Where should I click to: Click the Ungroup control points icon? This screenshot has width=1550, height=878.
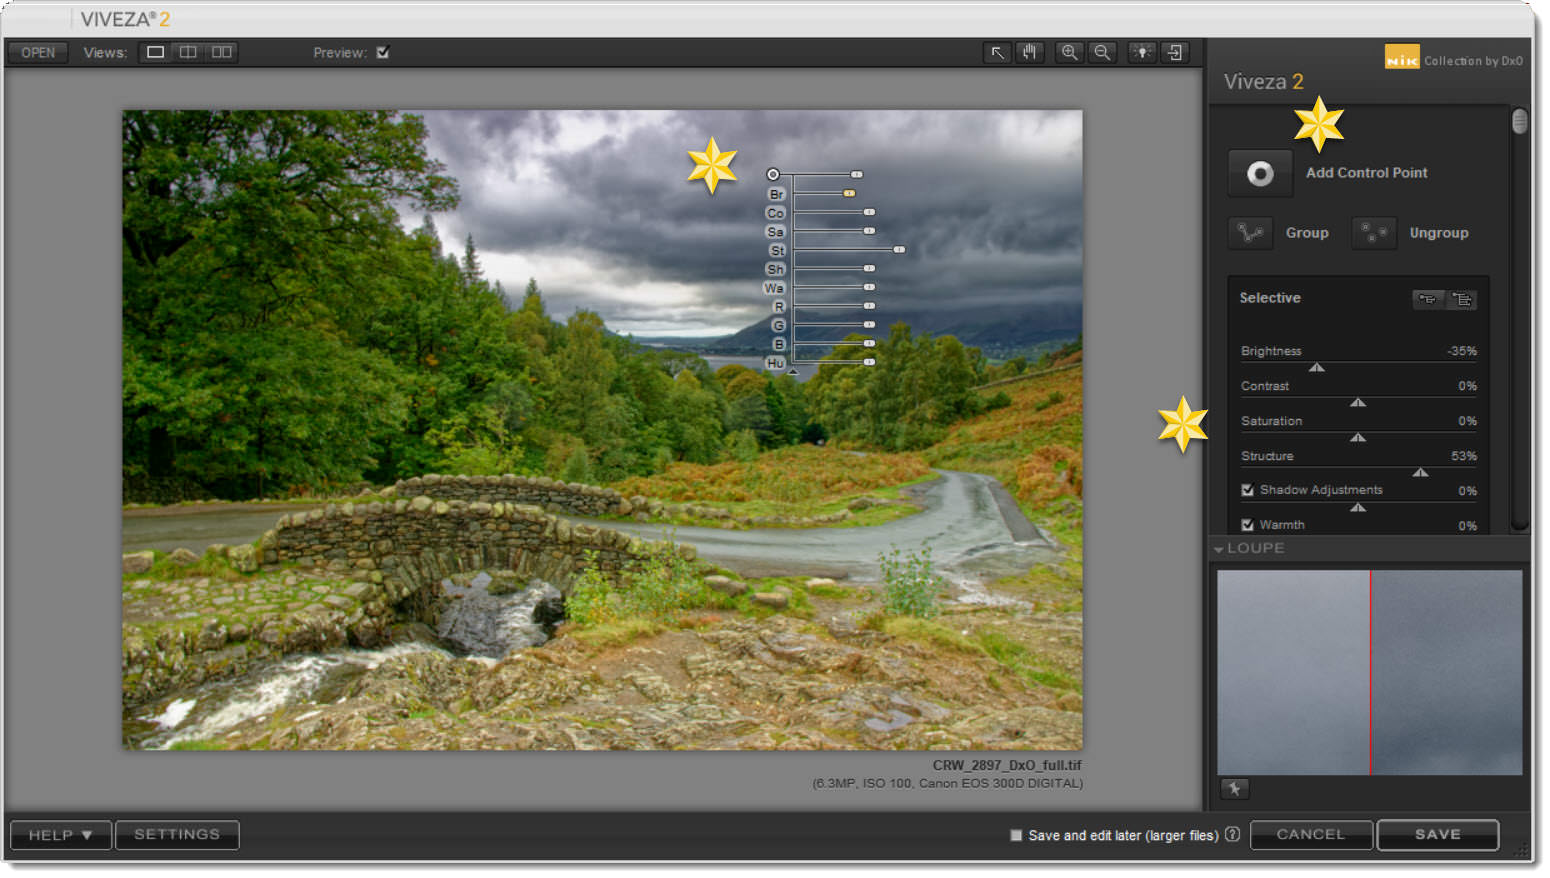(x=1374, y=233)
